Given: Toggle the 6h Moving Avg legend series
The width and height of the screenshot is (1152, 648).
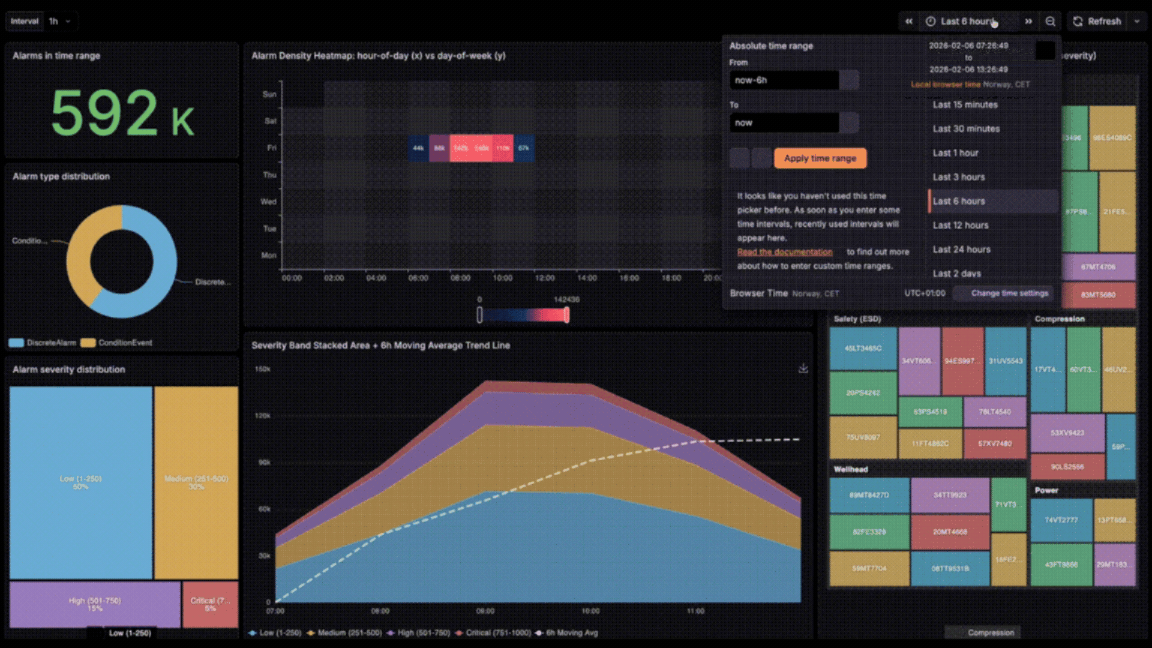Looking at the screenshot, I should click(567, 633).
